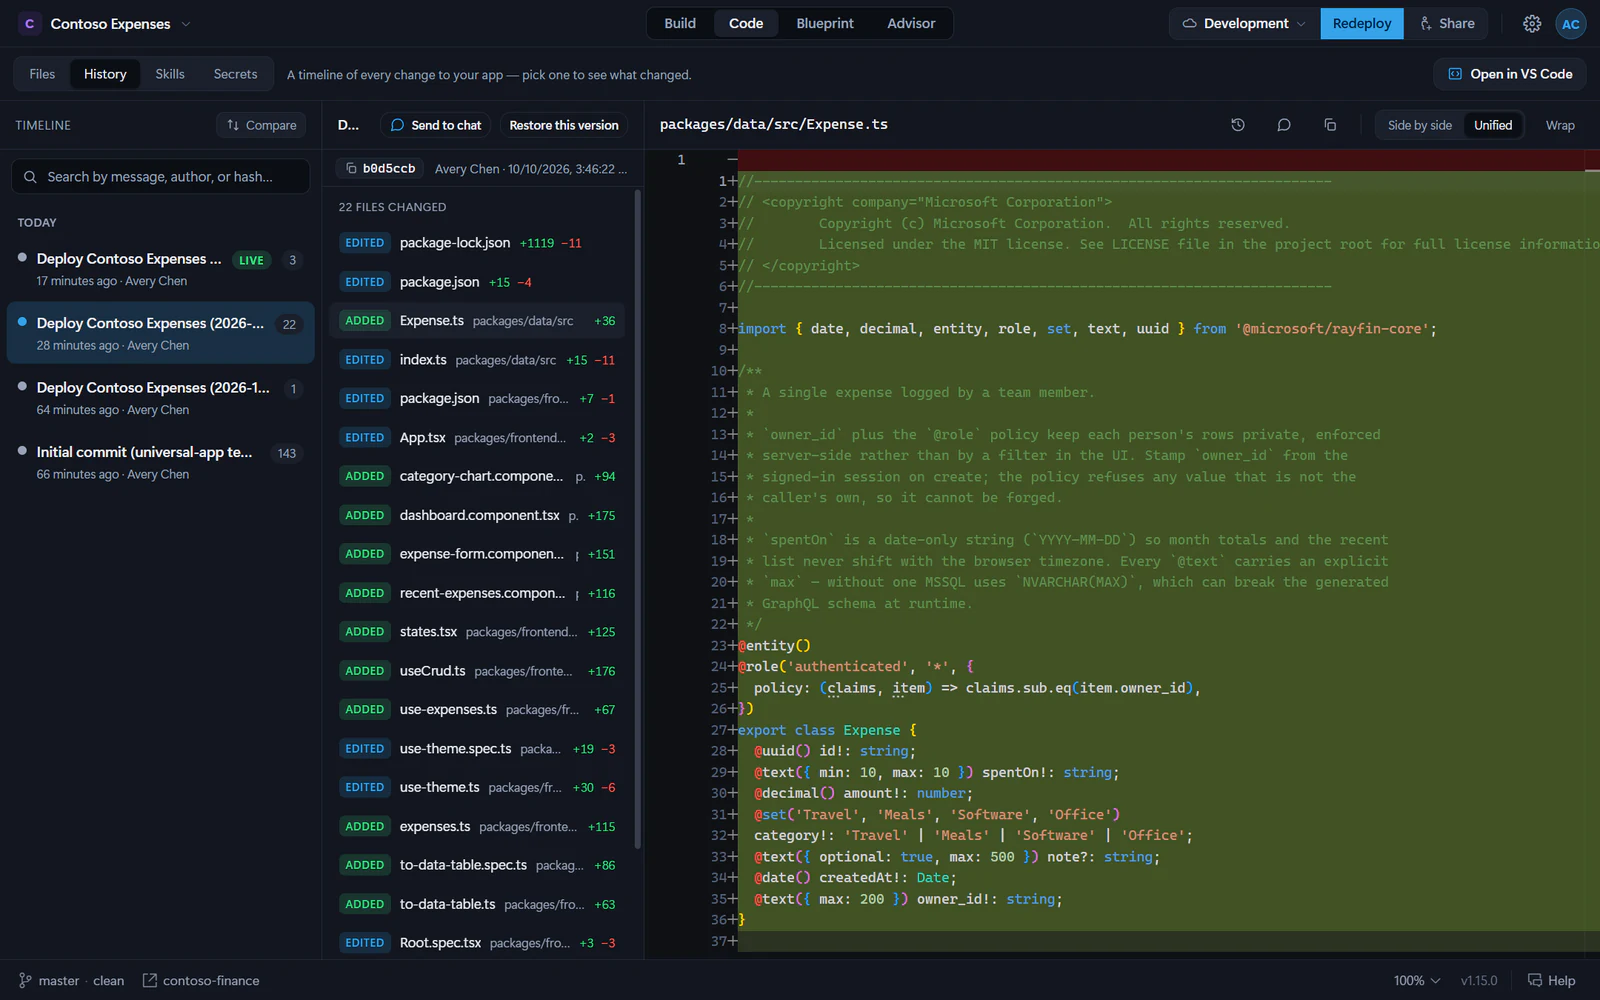Click v1.15.0 version label
Image resolution: width=1600 pixels, height=1000 pixels.
pyautogui.click(x=1479, y=980)
